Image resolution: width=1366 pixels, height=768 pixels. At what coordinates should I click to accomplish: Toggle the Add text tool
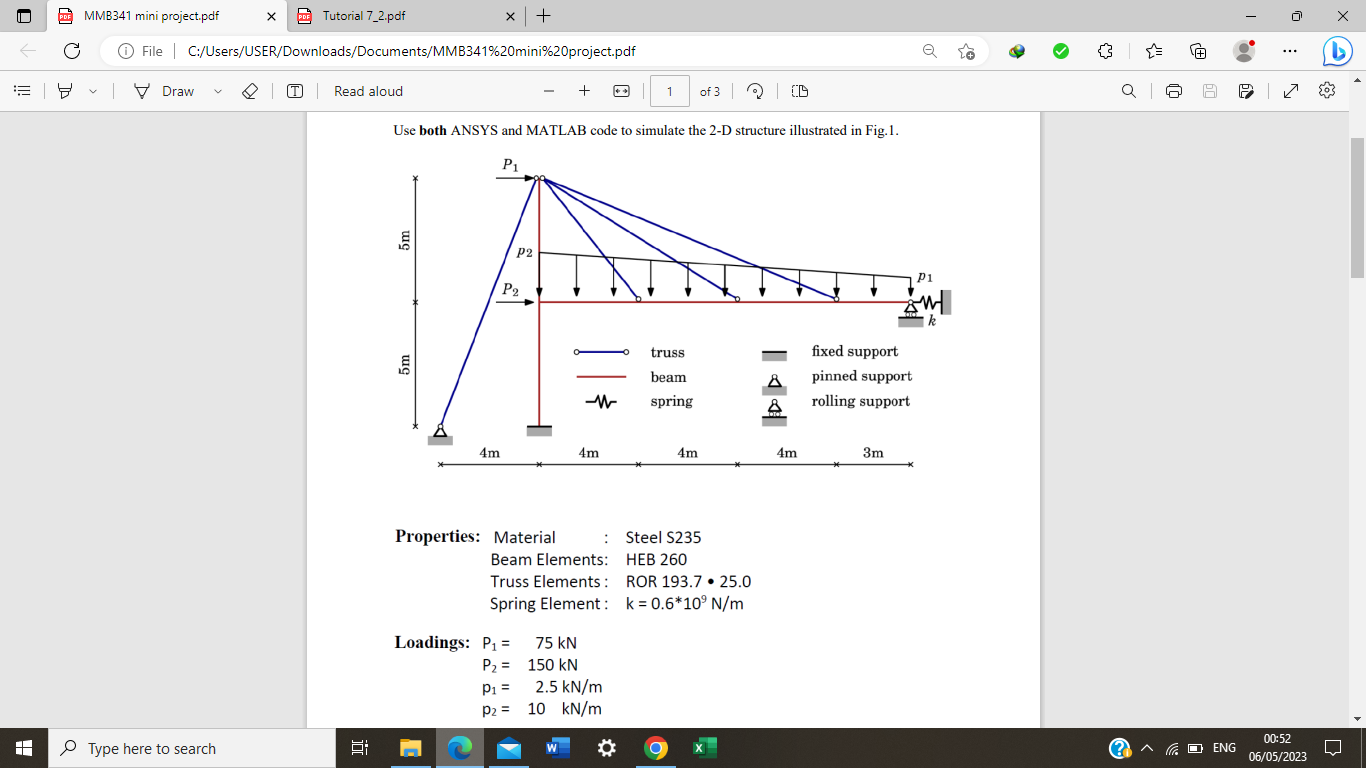pos(294,91)
